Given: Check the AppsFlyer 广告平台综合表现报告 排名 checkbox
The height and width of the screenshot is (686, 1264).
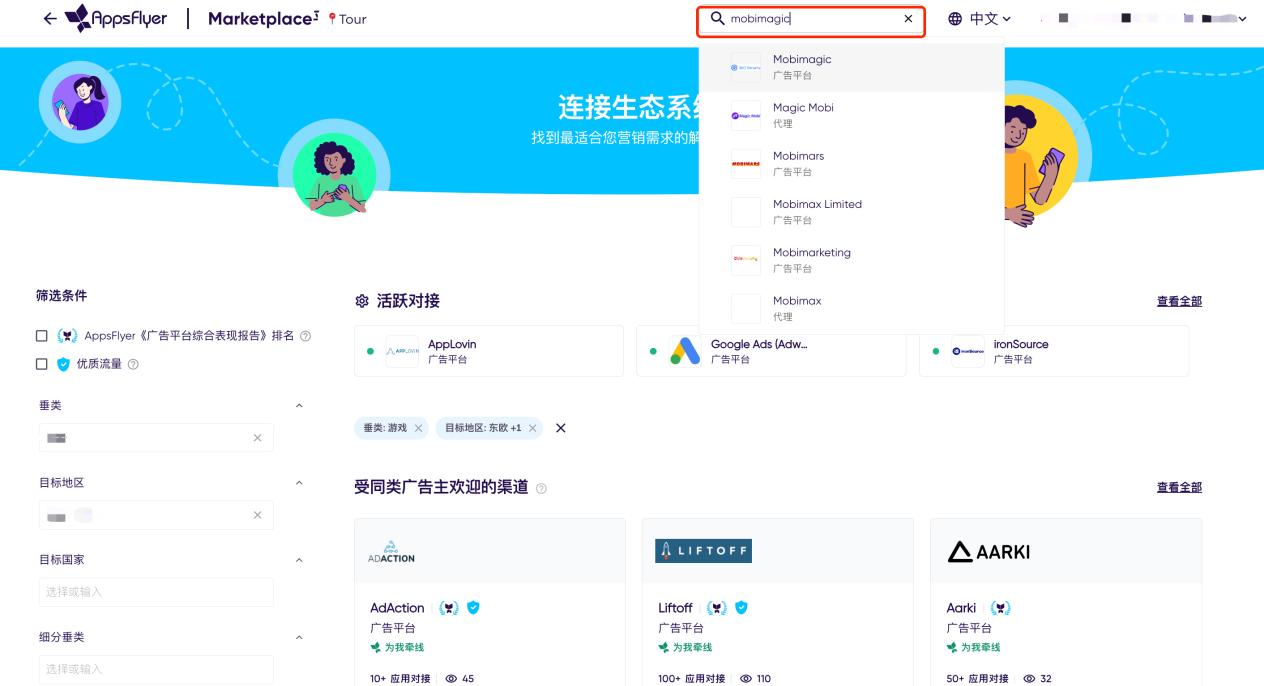Looking at the screenshot, I should pyautogui.click(x=41, y=336).
